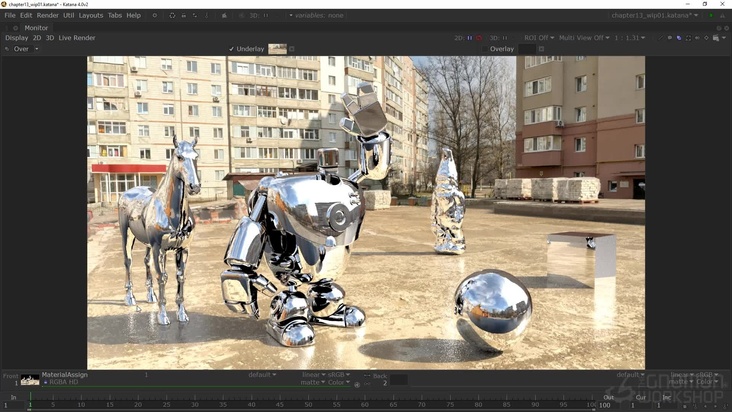The height and width of the screenshot is (412, 732).
Task: Open the Front buffer linear dropdown
Action: 313,375
